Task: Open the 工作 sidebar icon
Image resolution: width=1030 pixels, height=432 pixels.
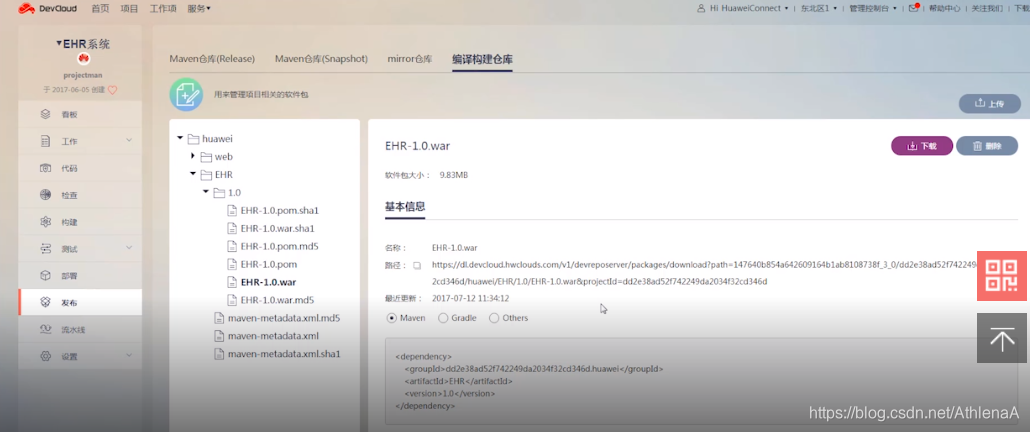Action: tap(45, 141)
